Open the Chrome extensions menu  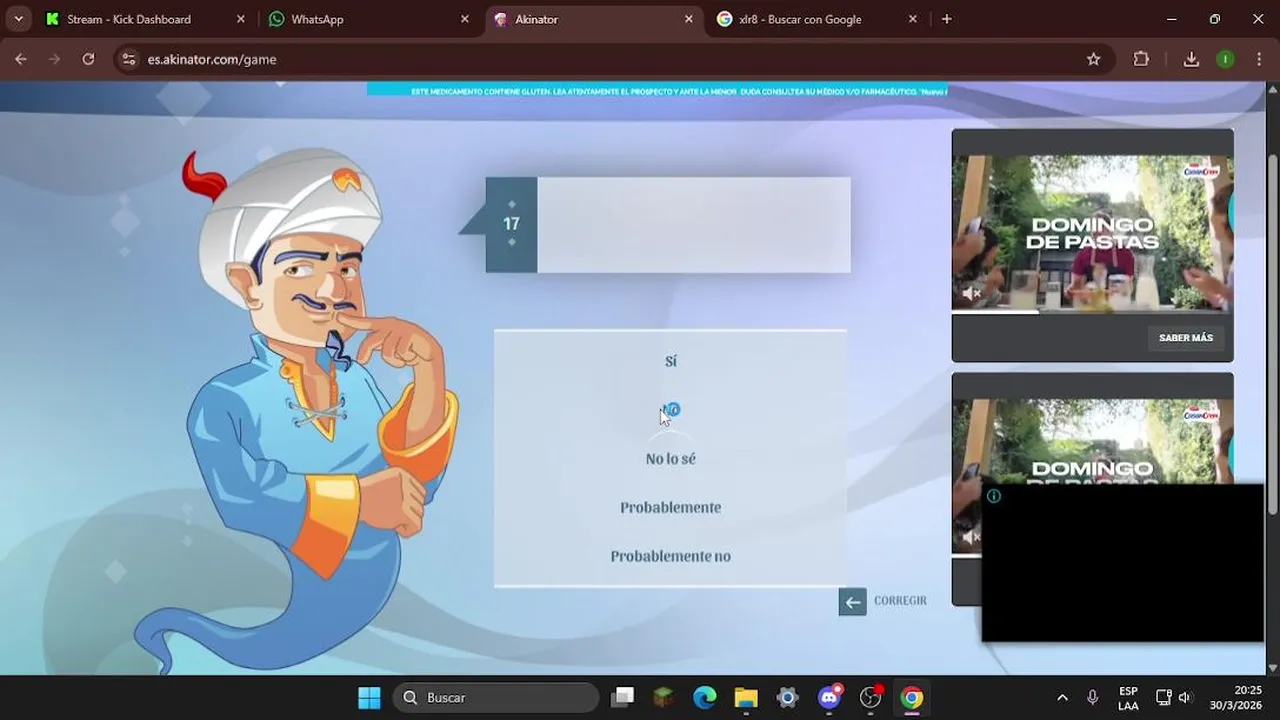1141,59
